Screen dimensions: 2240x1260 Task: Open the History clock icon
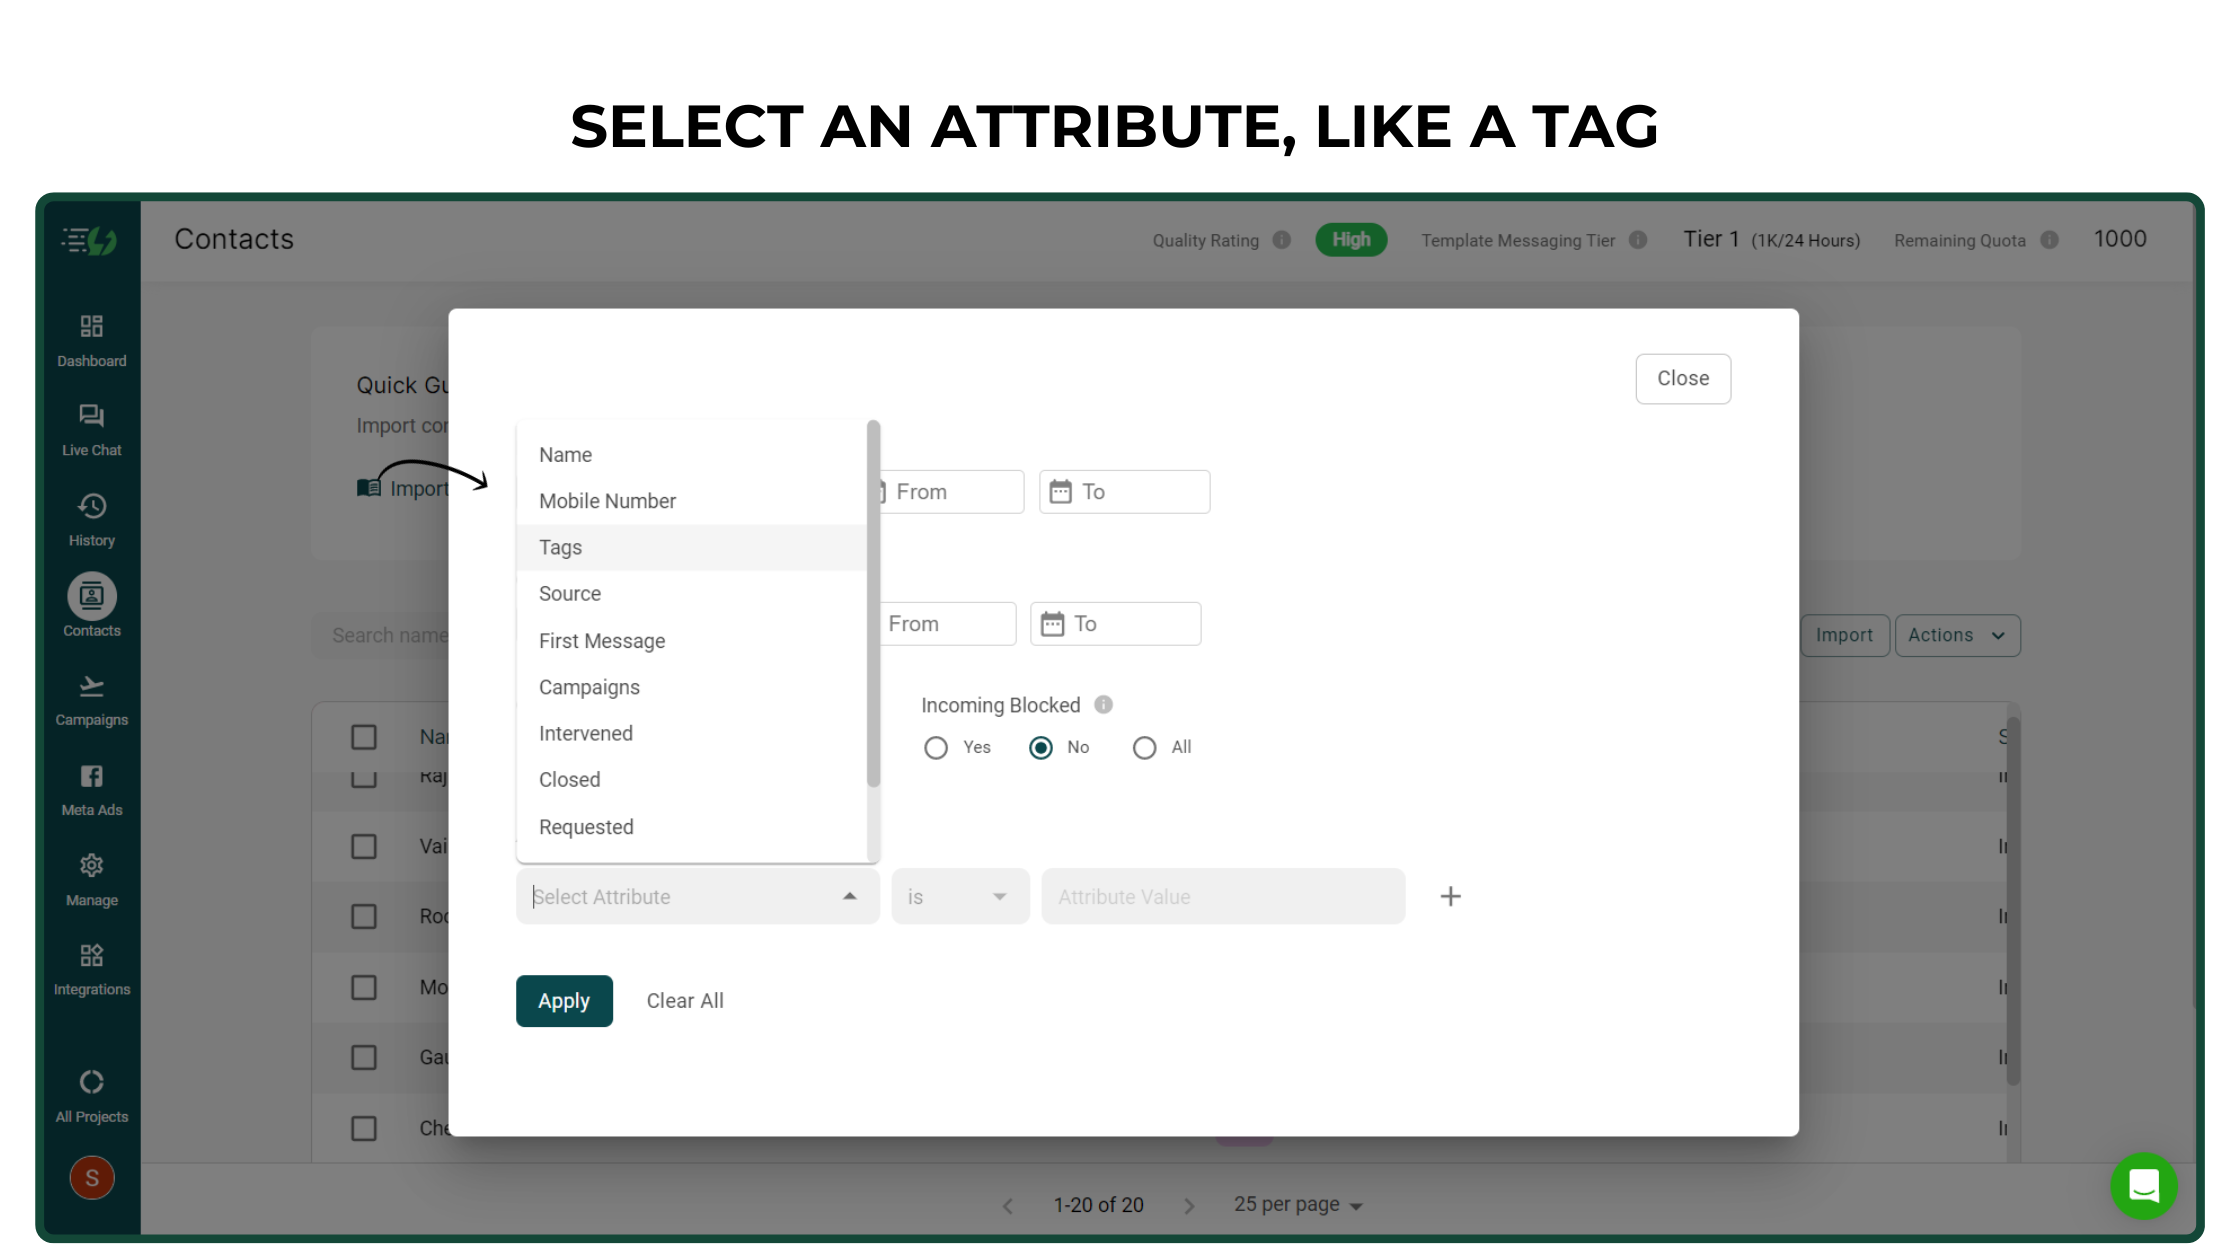tap(91, 506)
